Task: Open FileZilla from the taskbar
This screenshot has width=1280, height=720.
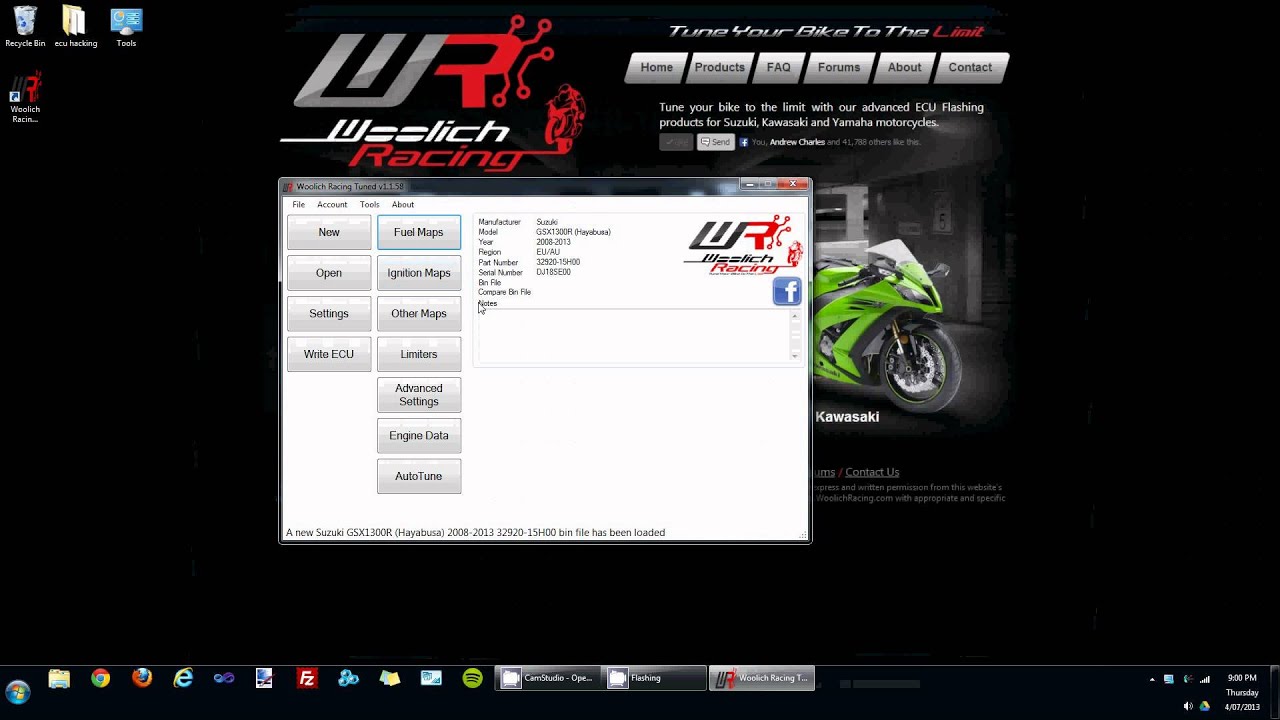Action: click(x=307, y=679)
